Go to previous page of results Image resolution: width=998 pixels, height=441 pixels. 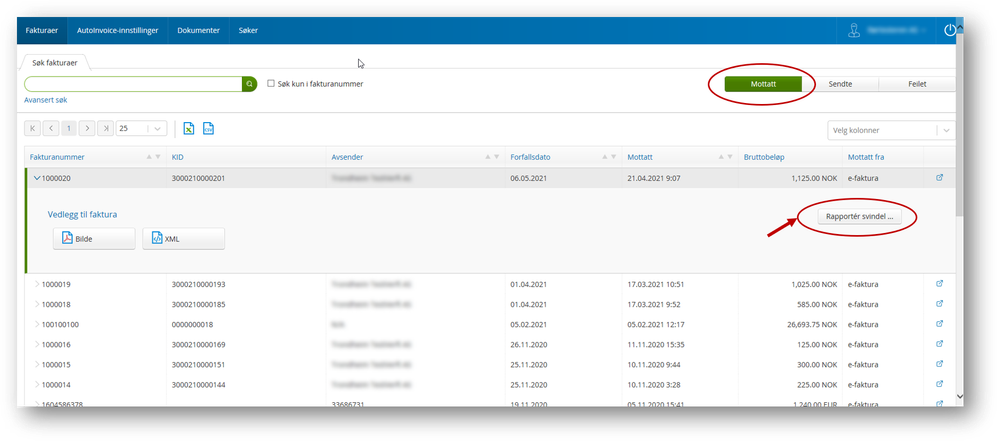click(x=51, y=129)
